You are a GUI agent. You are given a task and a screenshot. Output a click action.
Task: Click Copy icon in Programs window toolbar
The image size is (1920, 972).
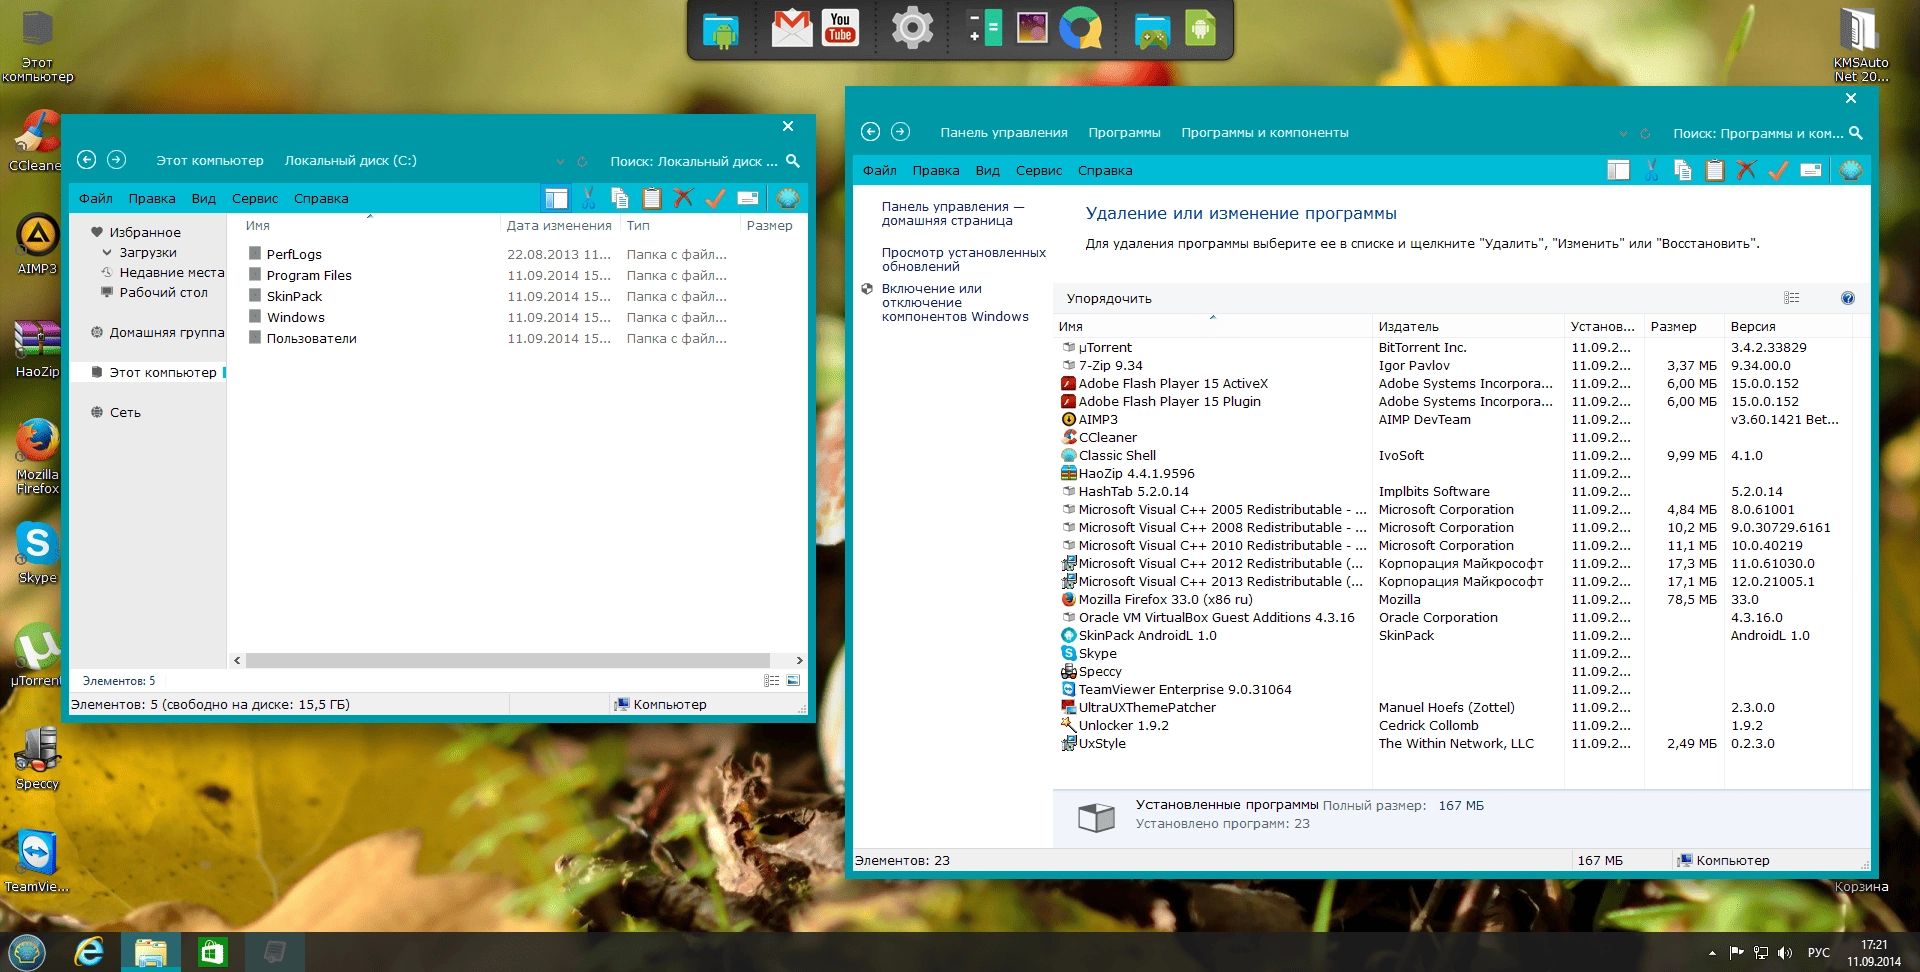click(1683, 170)
